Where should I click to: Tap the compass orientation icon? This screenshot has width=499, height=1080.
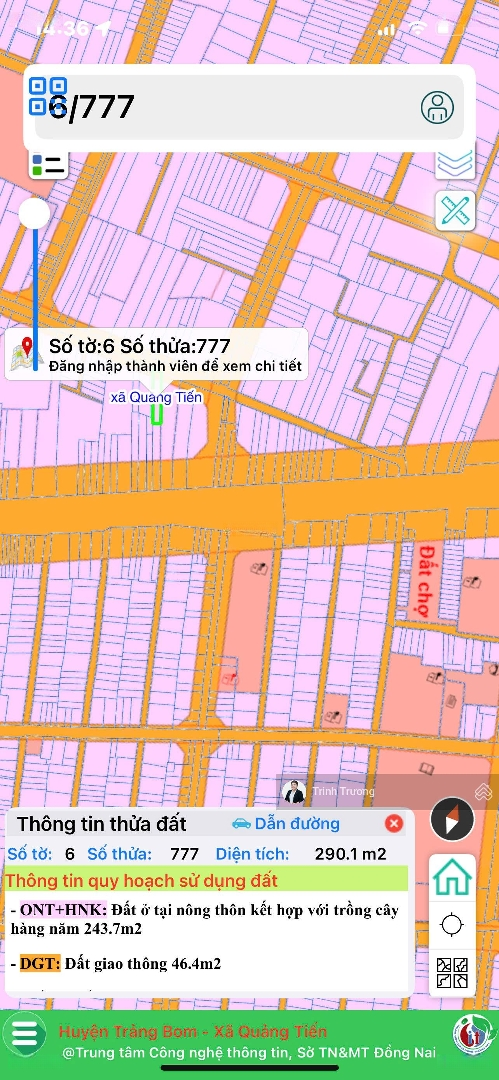[x=452, y=820]
